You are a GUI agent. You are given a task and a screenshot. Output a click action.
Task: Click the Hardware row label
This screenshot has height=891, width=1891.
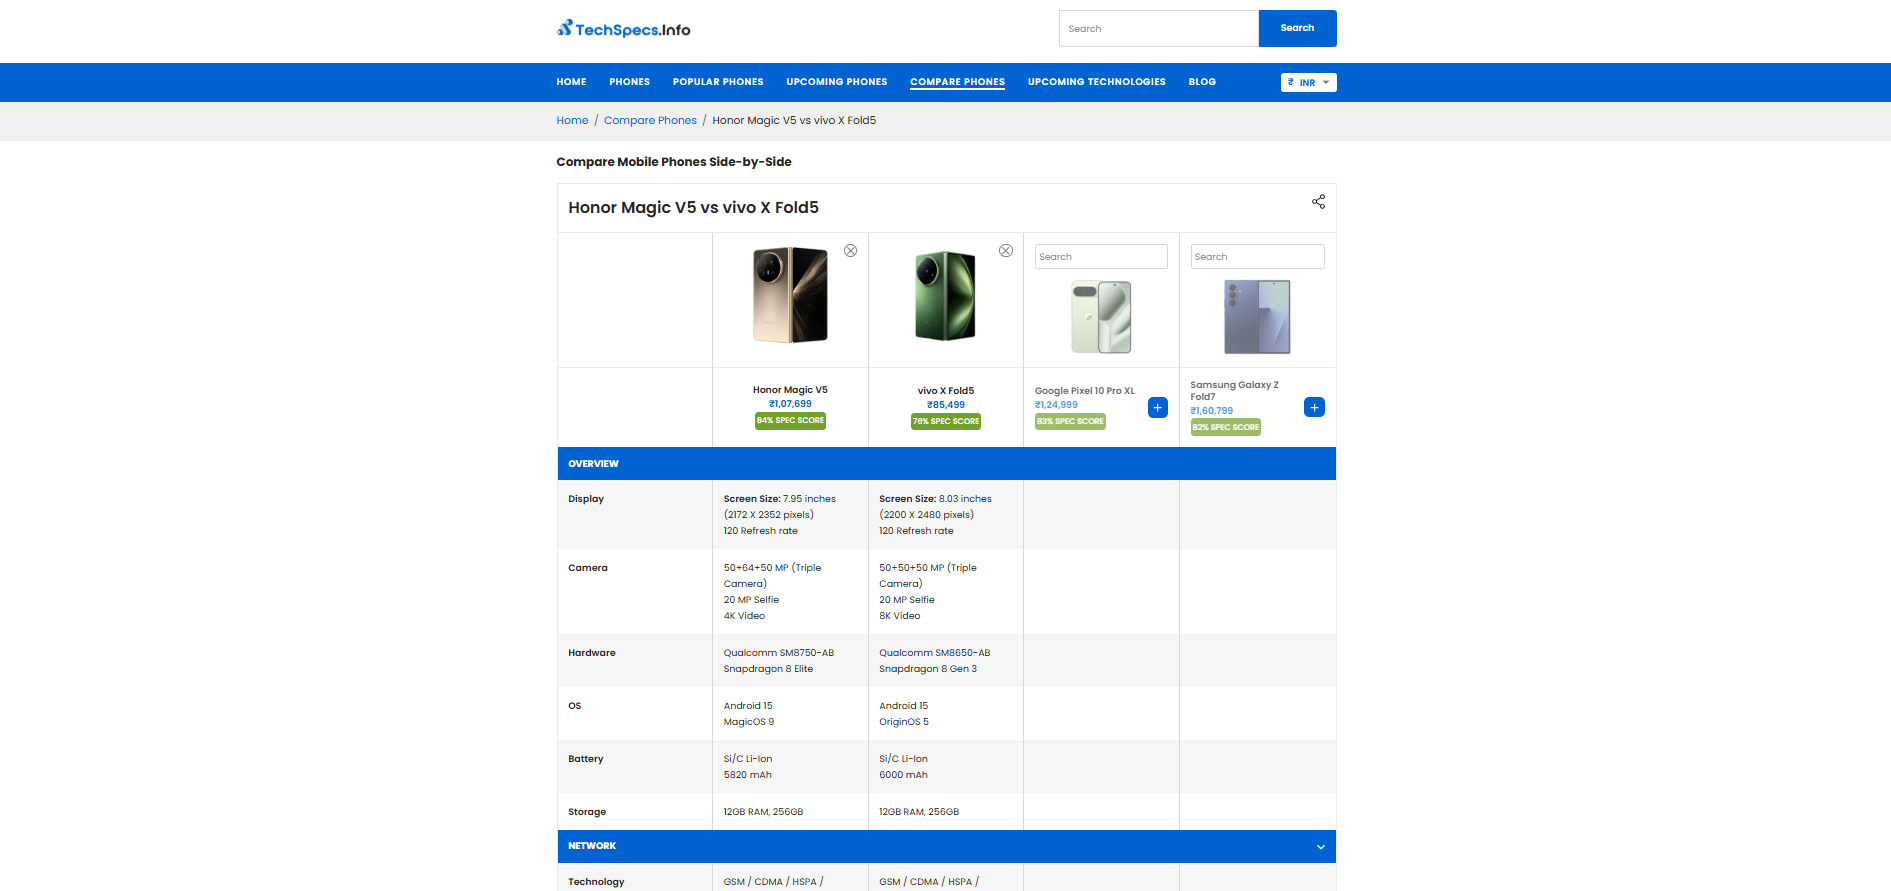click(592, 653)
